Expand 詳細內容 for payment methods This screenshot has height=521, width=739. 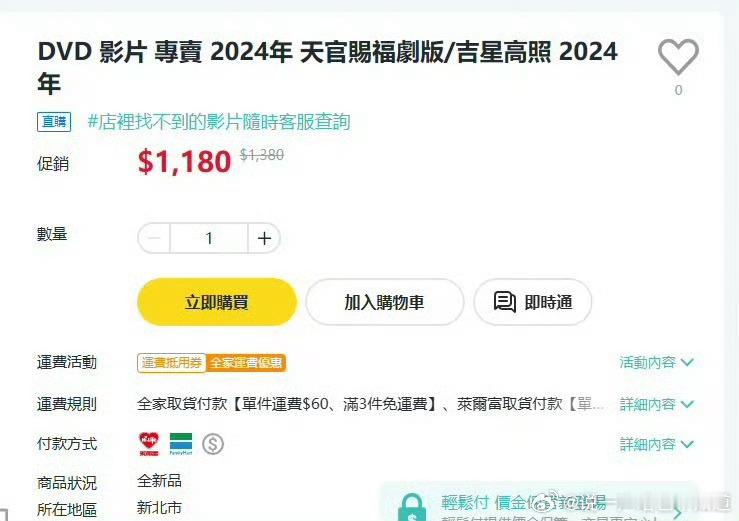coord(657,444)
